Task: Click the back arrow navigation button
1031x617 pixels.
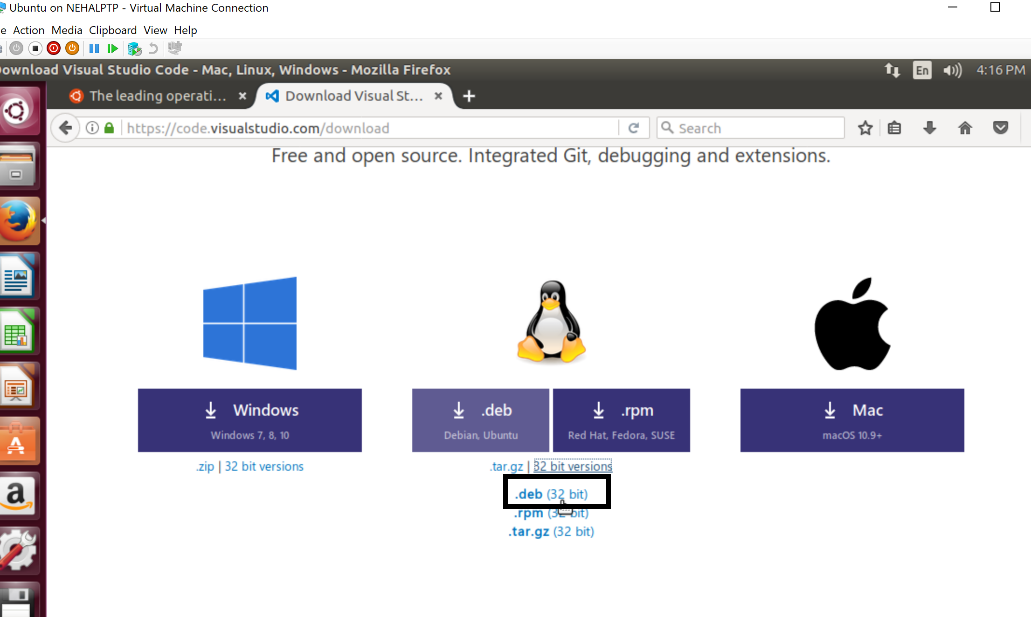Action: 66,128
